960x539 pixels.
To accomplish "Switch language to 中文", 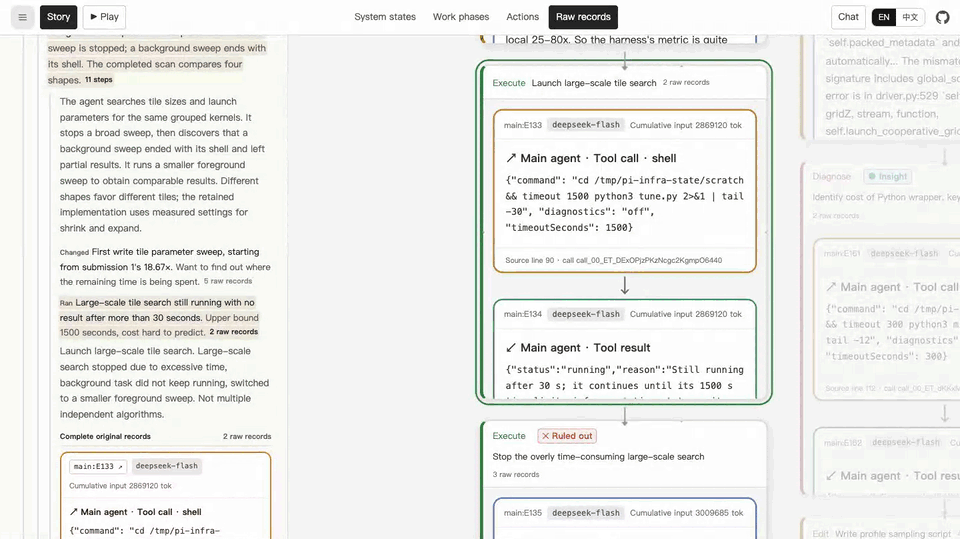I will coord(910,17).
